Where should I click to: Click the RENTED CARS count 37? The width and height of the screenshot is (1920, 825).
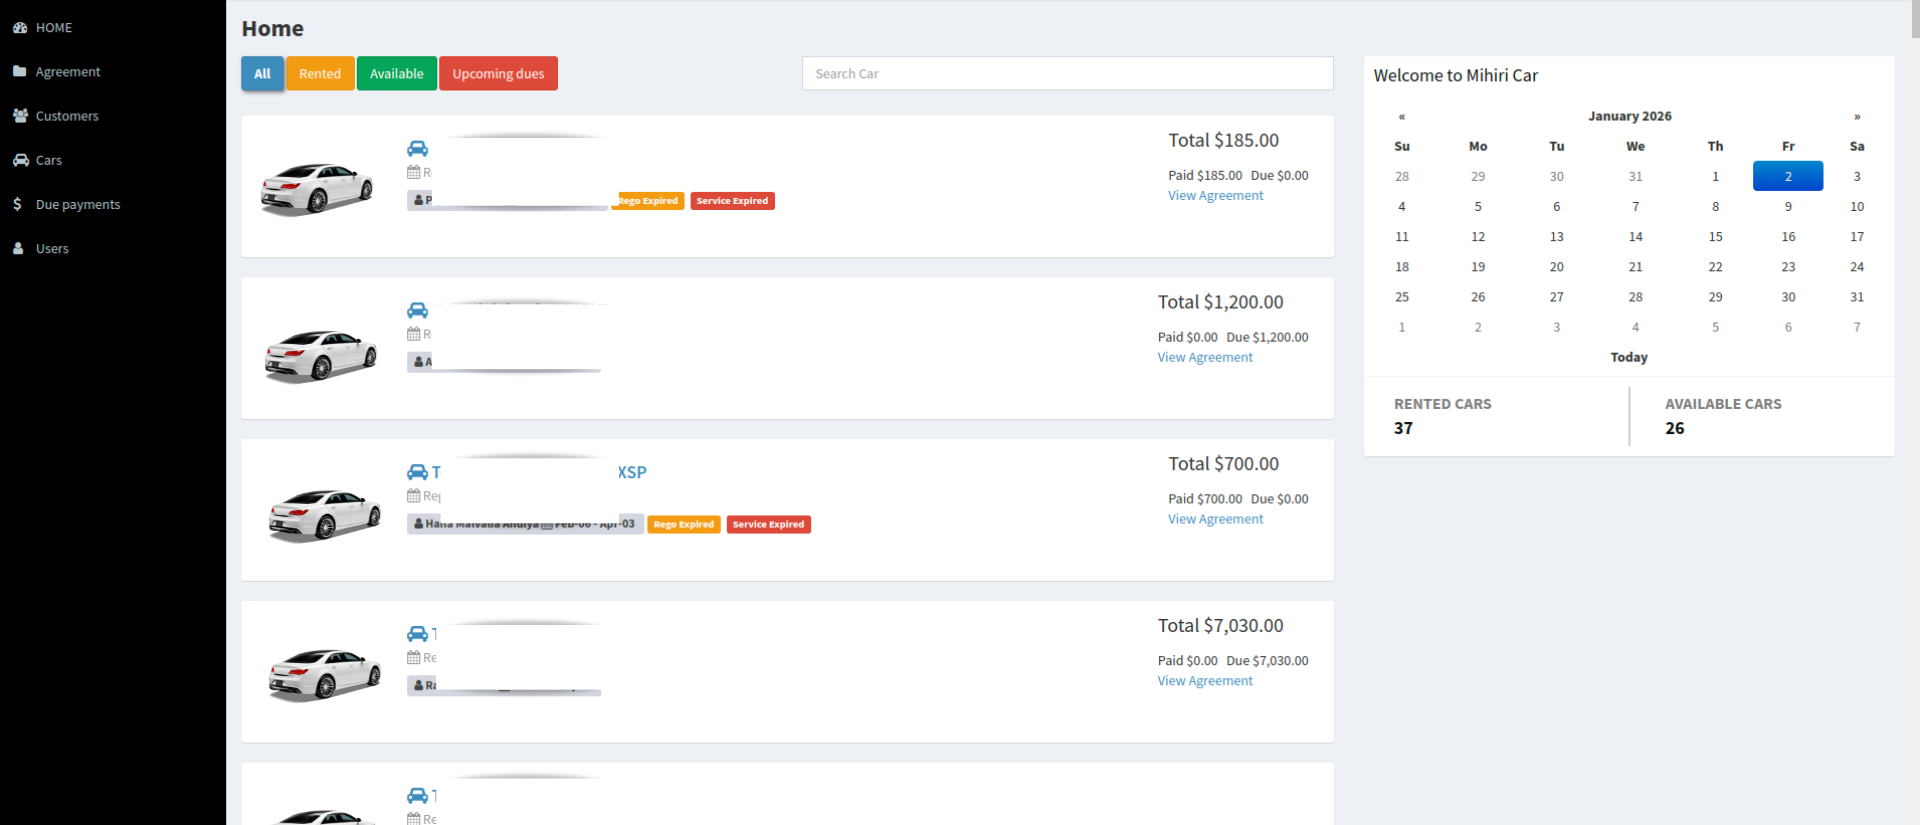[x=1403, y=428]
